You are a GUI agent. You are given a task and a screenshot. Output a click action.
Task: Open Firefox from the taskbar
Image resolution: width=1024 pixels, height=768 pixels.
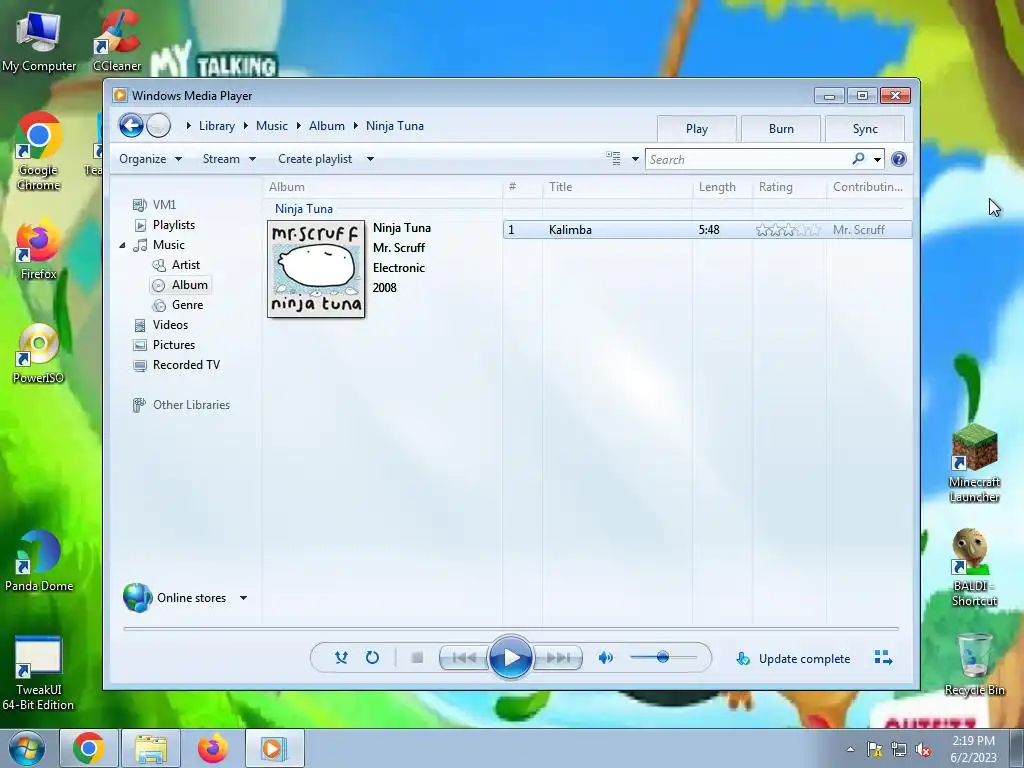coord(213,748)
